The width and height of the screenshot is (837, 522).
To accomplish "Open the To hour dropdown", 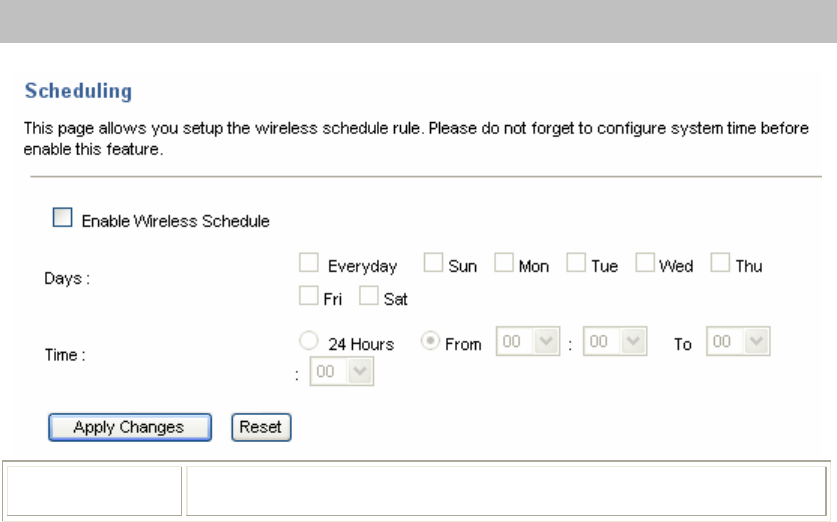I will click(738, 341).
